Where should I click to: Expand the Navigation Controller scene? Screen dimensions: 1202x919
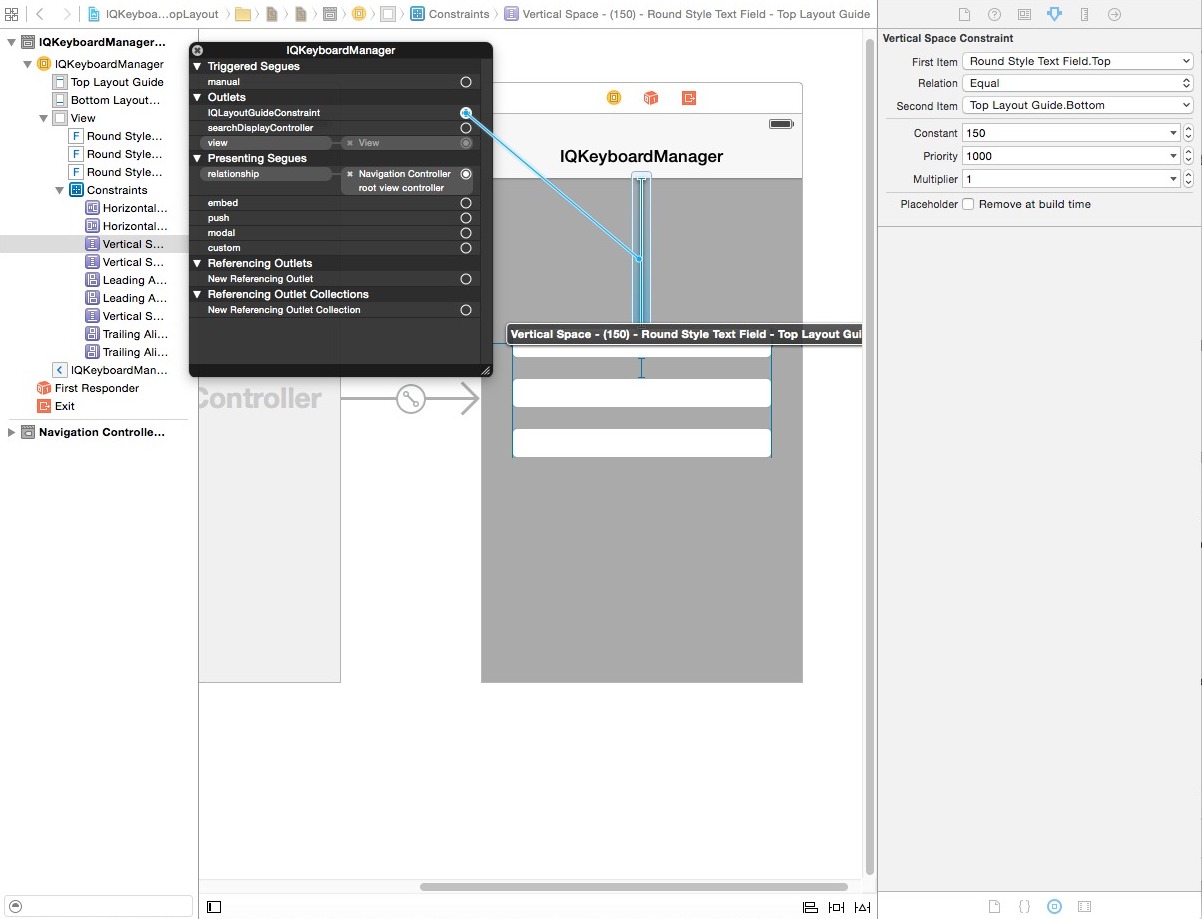click(x=12, y=432)
